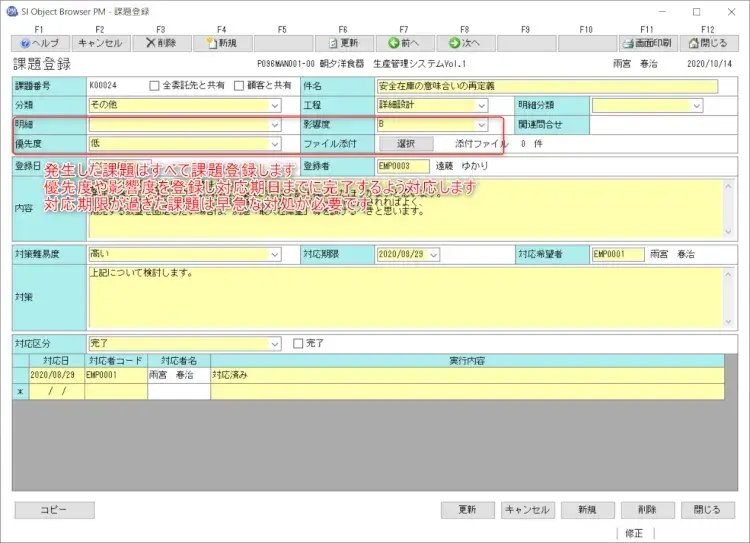Click the 閉じる toolbar button at F12
The image size is (750, 543).
[x=707, y=43]
